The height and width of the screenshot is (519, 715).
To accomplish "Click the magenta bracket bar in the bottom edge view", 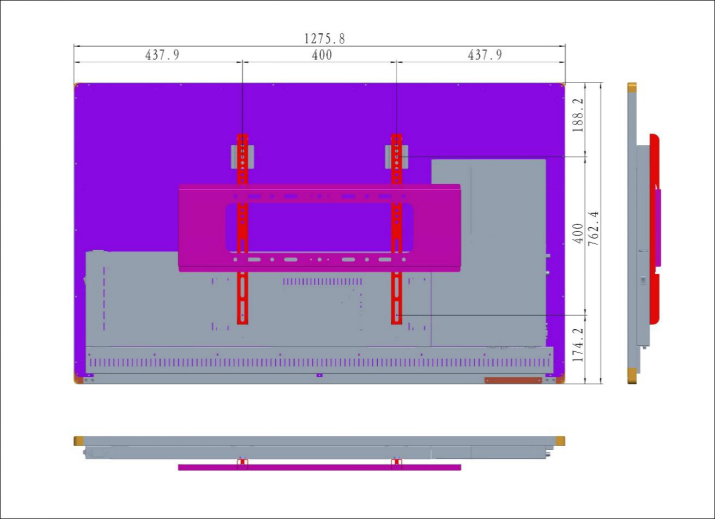I will tap(319, 467).
